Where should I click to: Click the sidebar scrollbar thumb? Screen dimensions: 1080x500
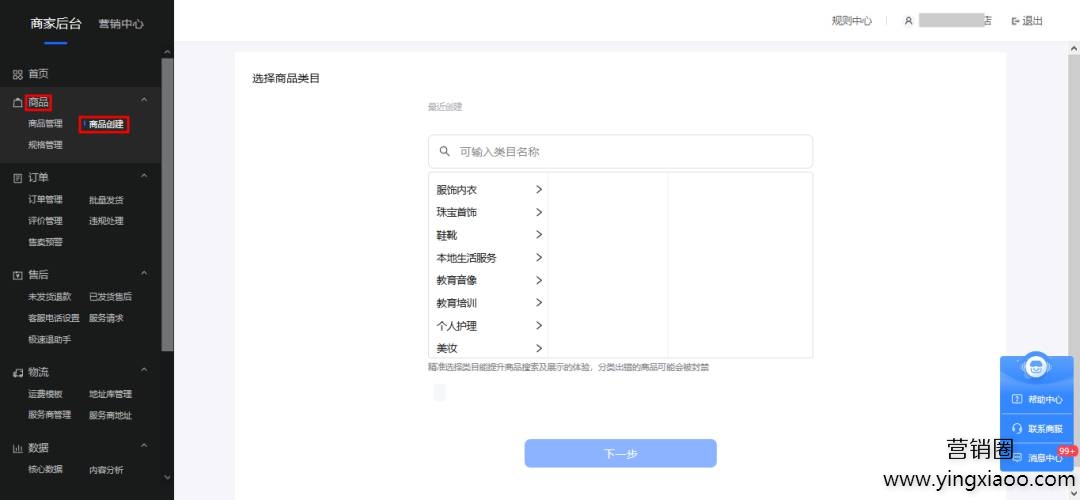167,205
